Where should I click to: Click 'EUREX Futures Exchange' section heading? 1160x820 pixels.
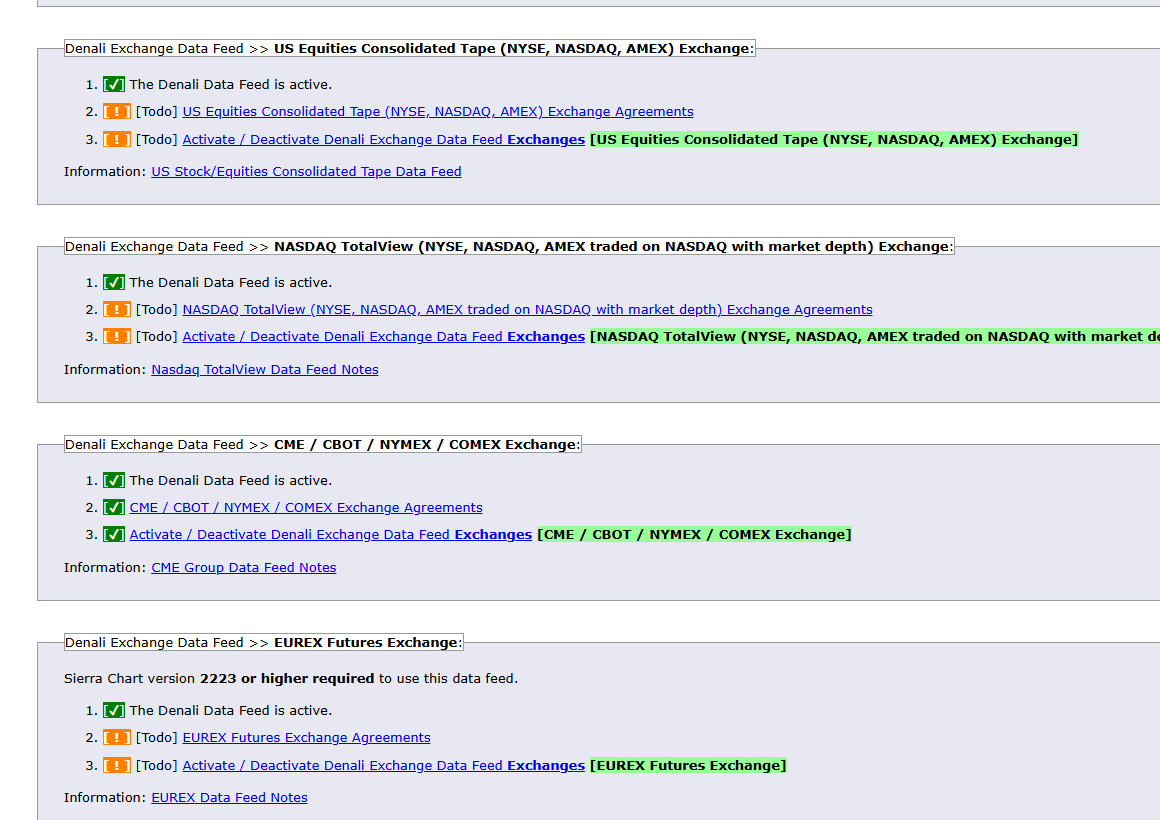pos(263,642)
